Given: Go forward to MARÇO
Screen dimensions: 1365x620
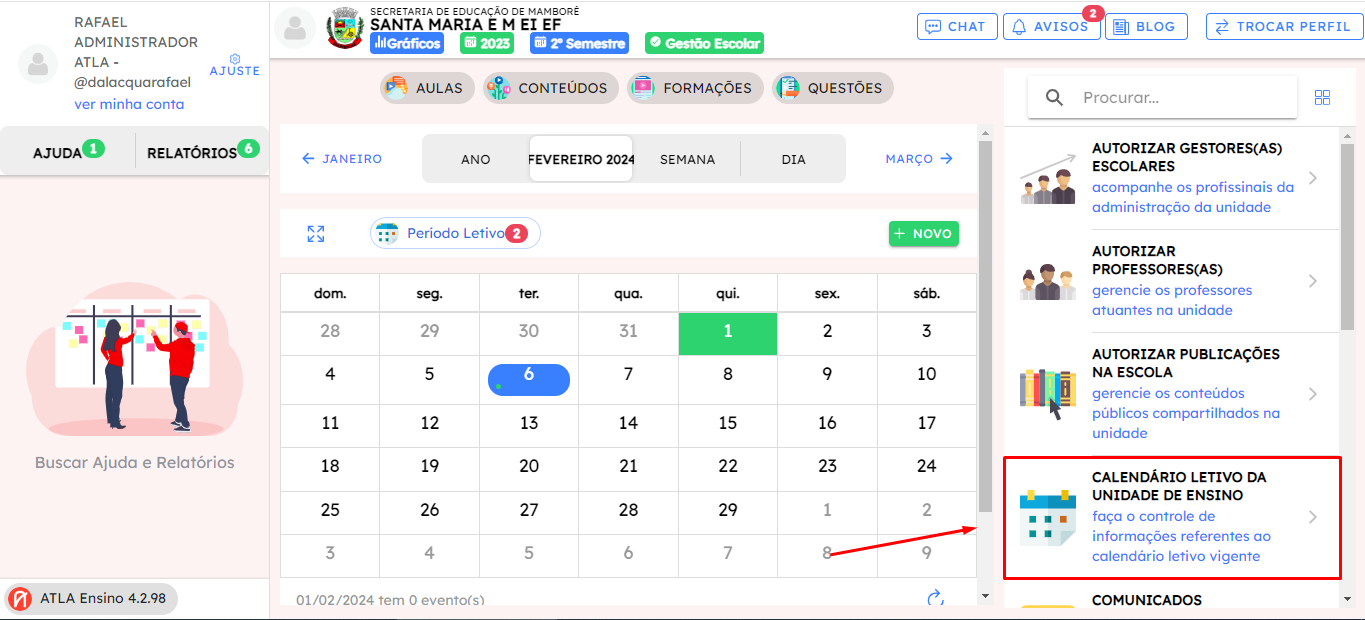Looking at the screenshot, I should click(919, 159).
